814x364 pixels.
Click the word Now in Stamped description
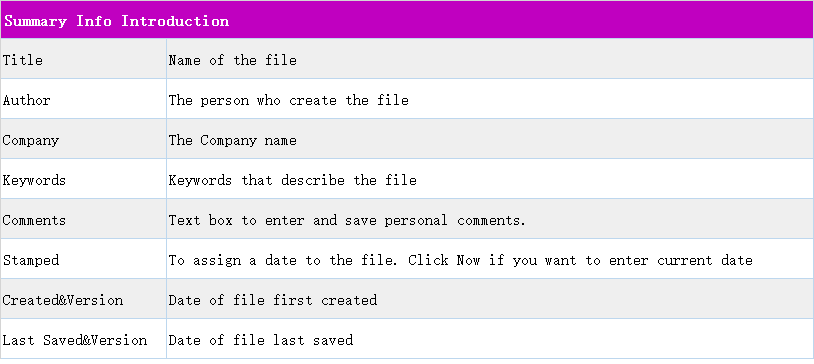coord(468,260)
